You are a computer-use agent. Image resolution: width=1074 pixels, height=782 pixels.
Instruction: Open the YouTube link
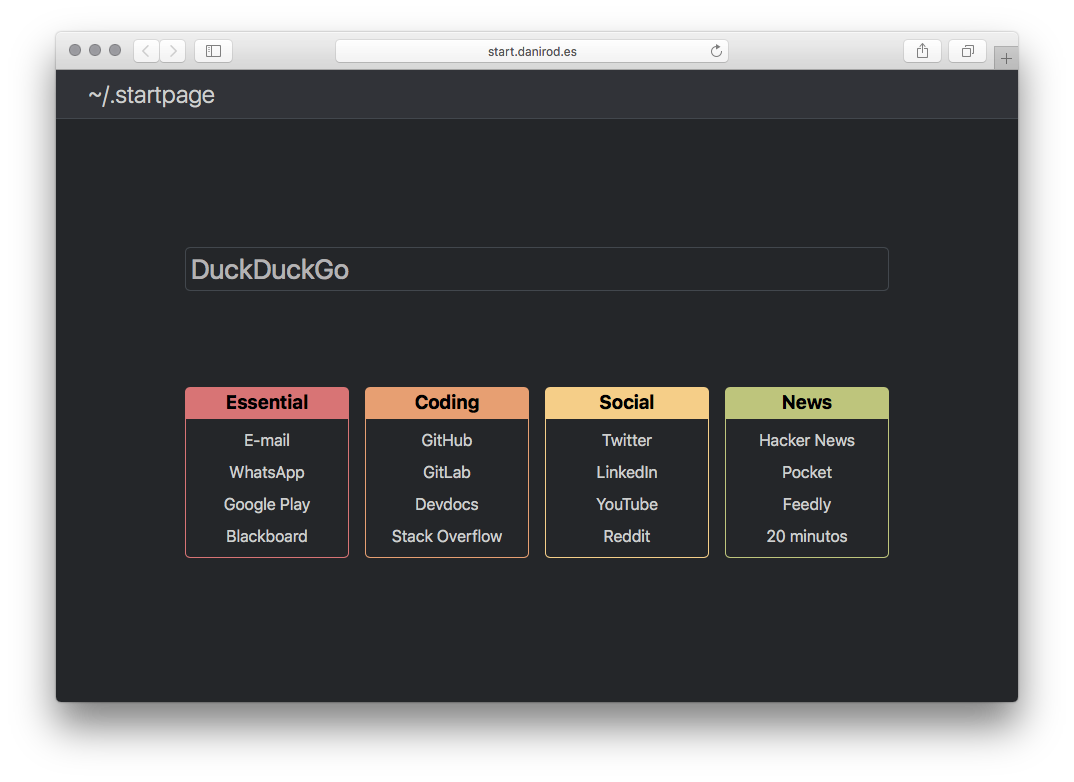627,505
